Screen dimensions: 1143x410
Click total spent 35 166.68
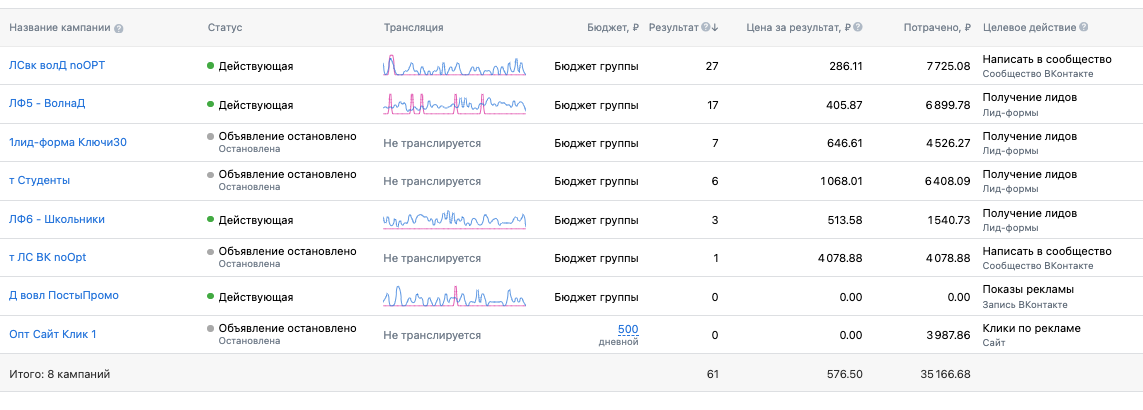coord(945,374)
